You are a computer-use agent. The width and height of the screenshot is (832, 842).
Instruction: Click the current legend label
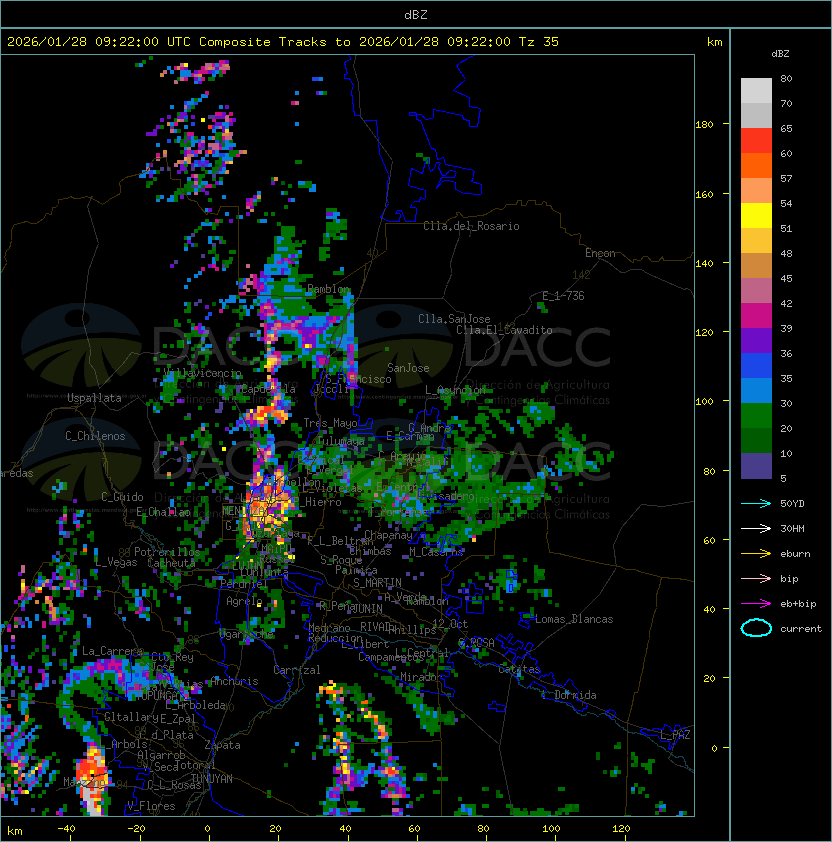coord(801,629)
